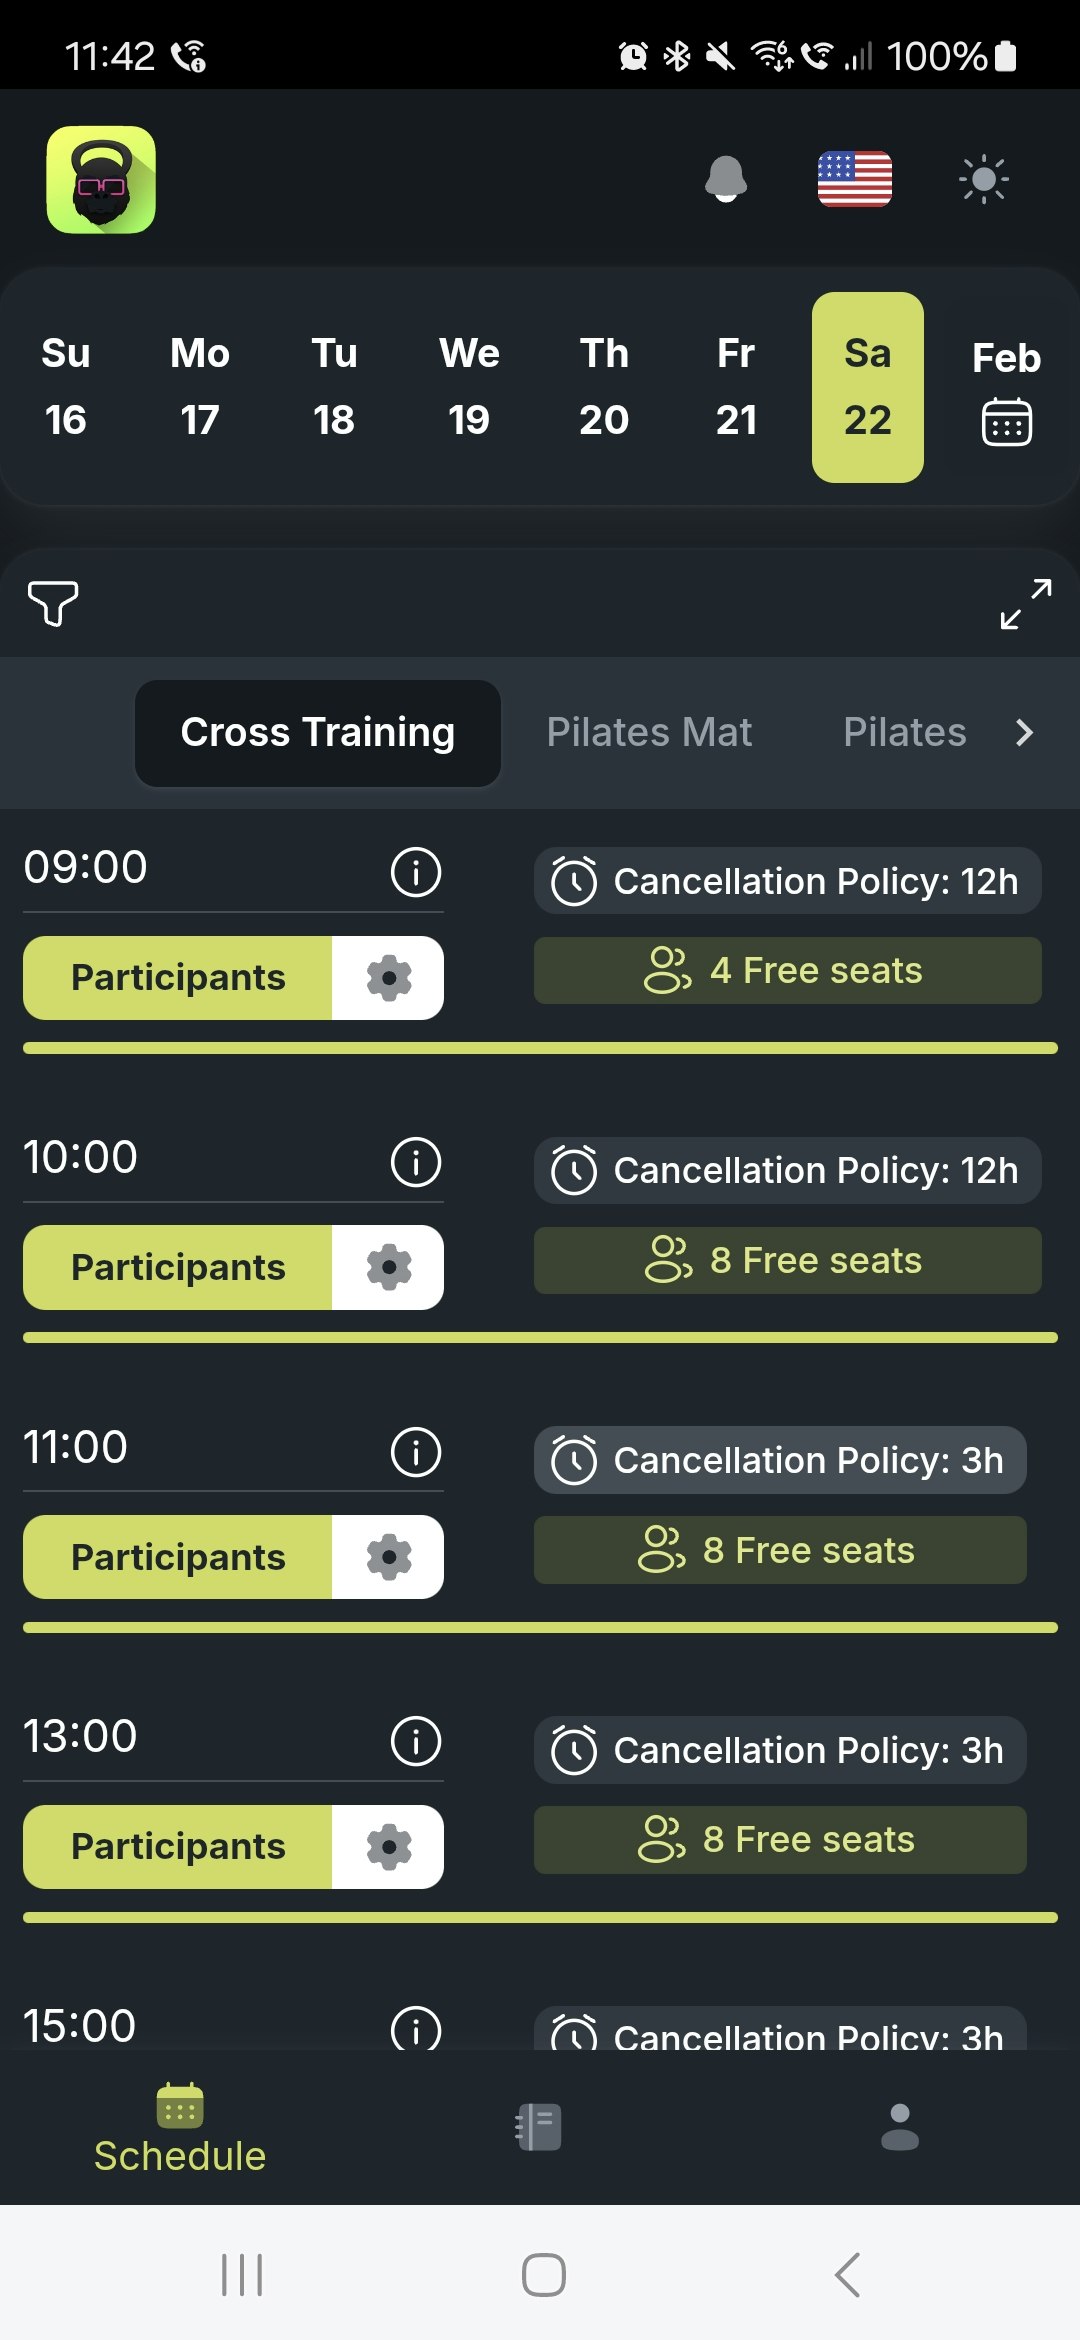Image resolution: width=1080 pixels, height=2340 pixels.
Task: Open the profile icon in bottom bar
Action: [x=897, y=2125]
